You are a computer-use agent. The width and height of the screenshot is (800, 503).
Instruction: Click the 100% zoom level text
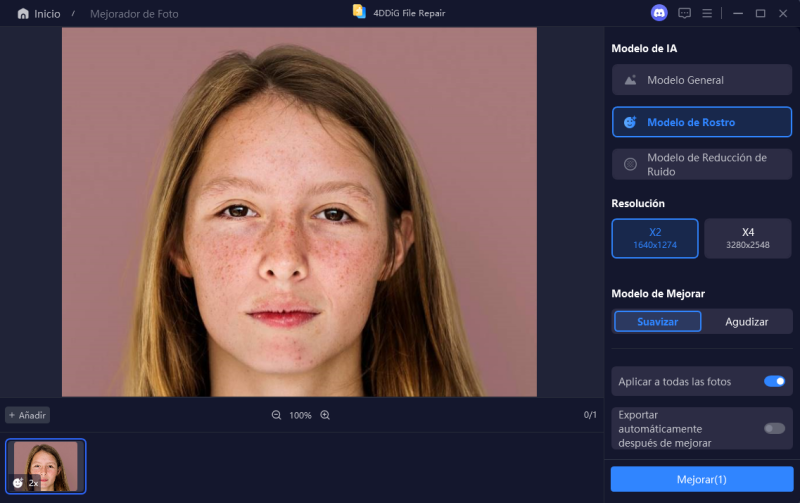300,415
